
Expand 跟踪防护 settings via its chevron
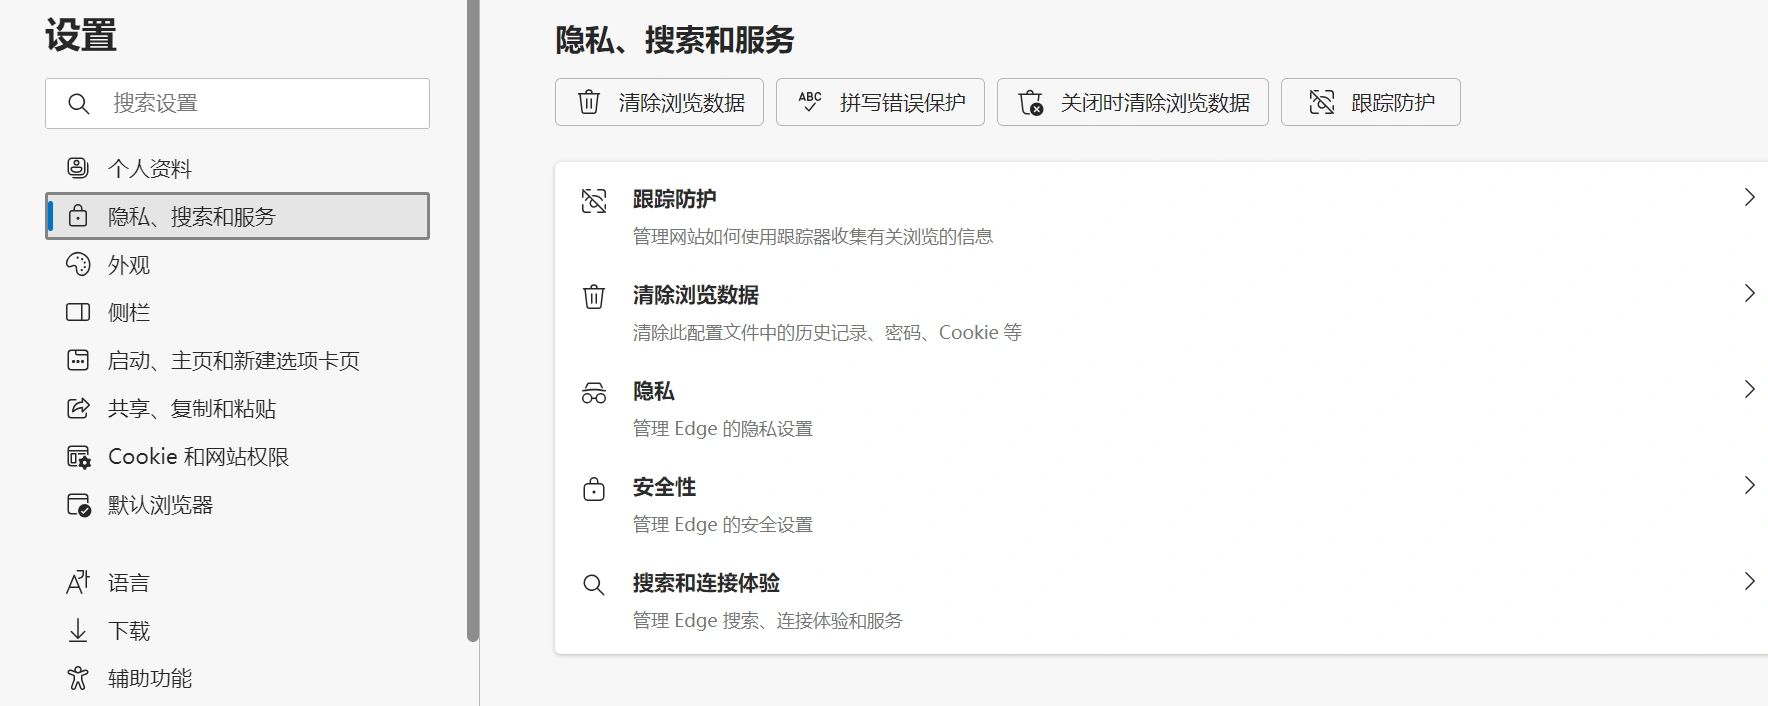tap(1749, 198)
